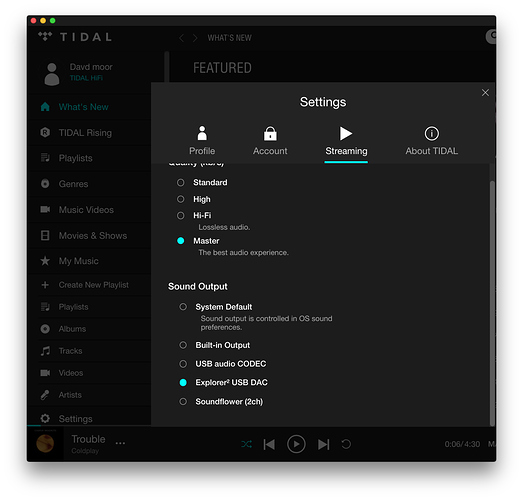Navigate back with the left chevron
Viewport: 523px width, 500px height.
pyautogui.click(x=181, y=38)
